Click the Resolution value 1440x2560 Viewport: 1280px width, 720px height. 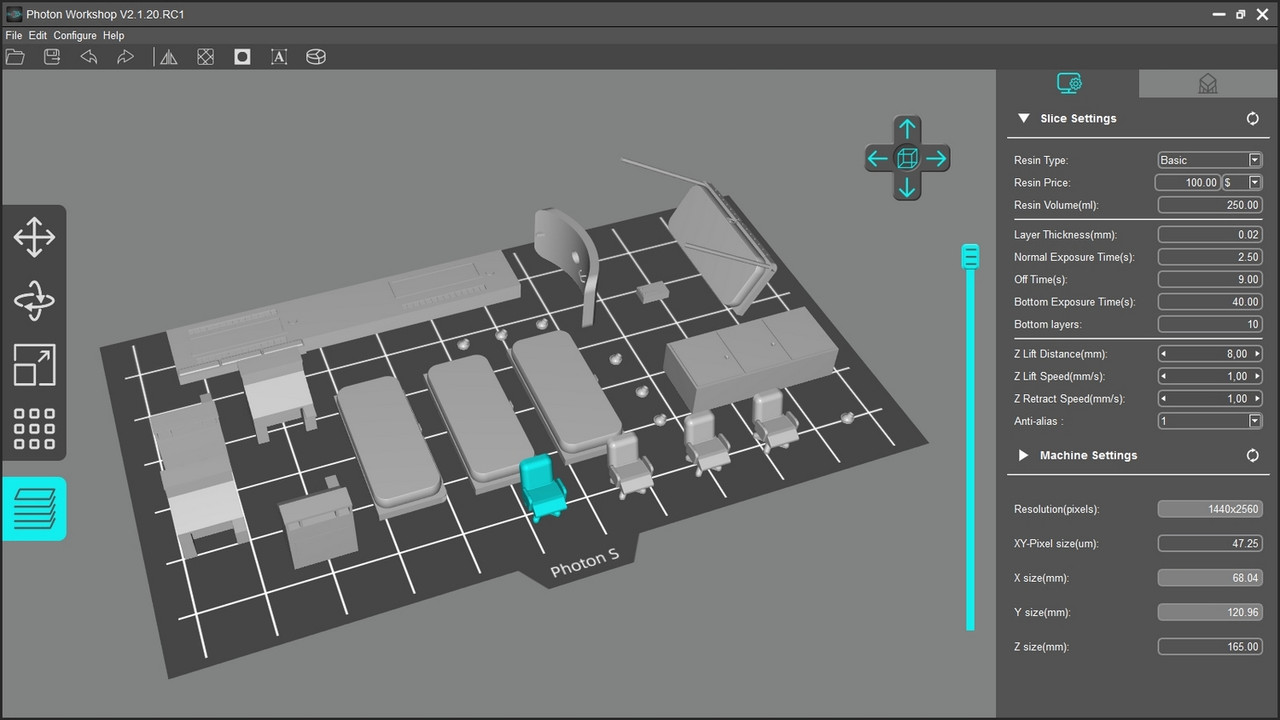pyautogui.click(x=1210, y=509)
